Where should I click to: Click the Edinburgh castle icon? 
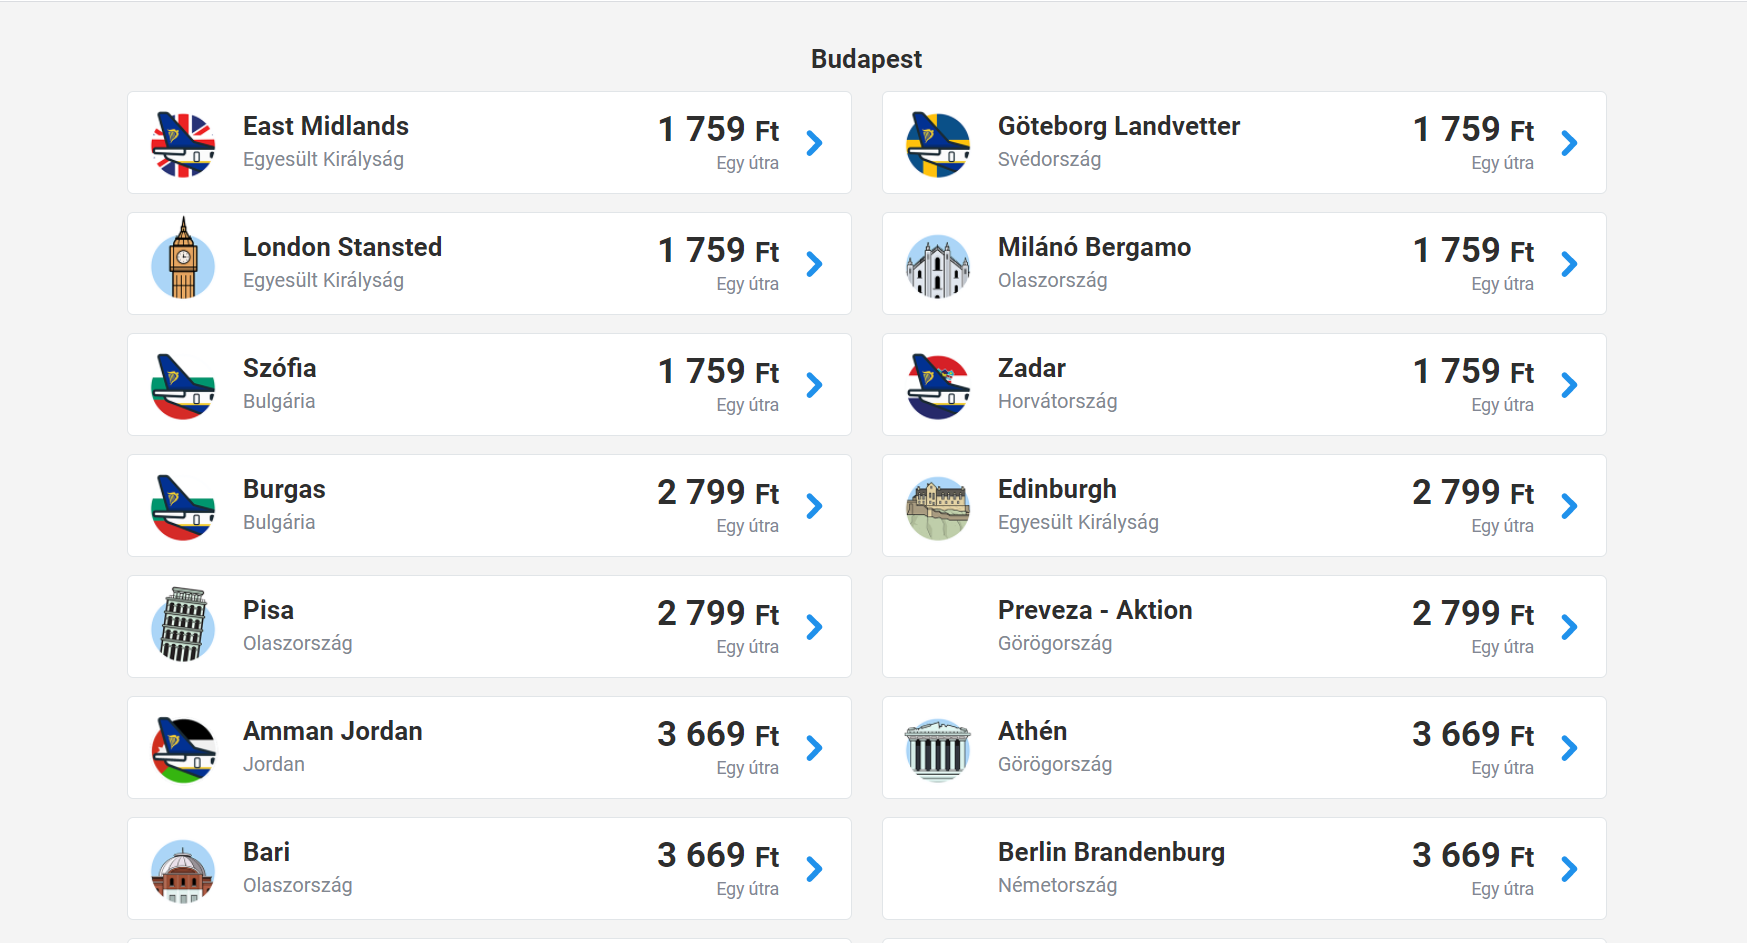938,508
